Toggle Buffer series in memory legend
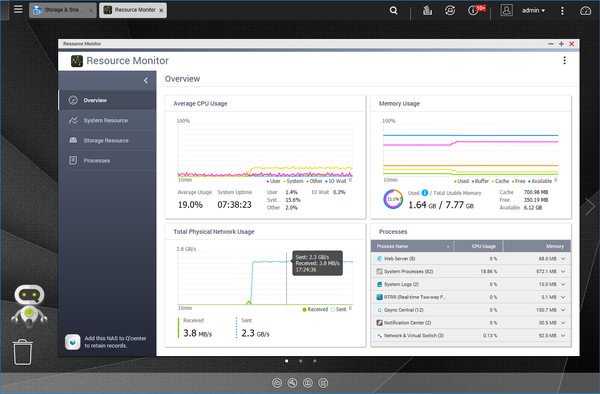 point(480,181)
